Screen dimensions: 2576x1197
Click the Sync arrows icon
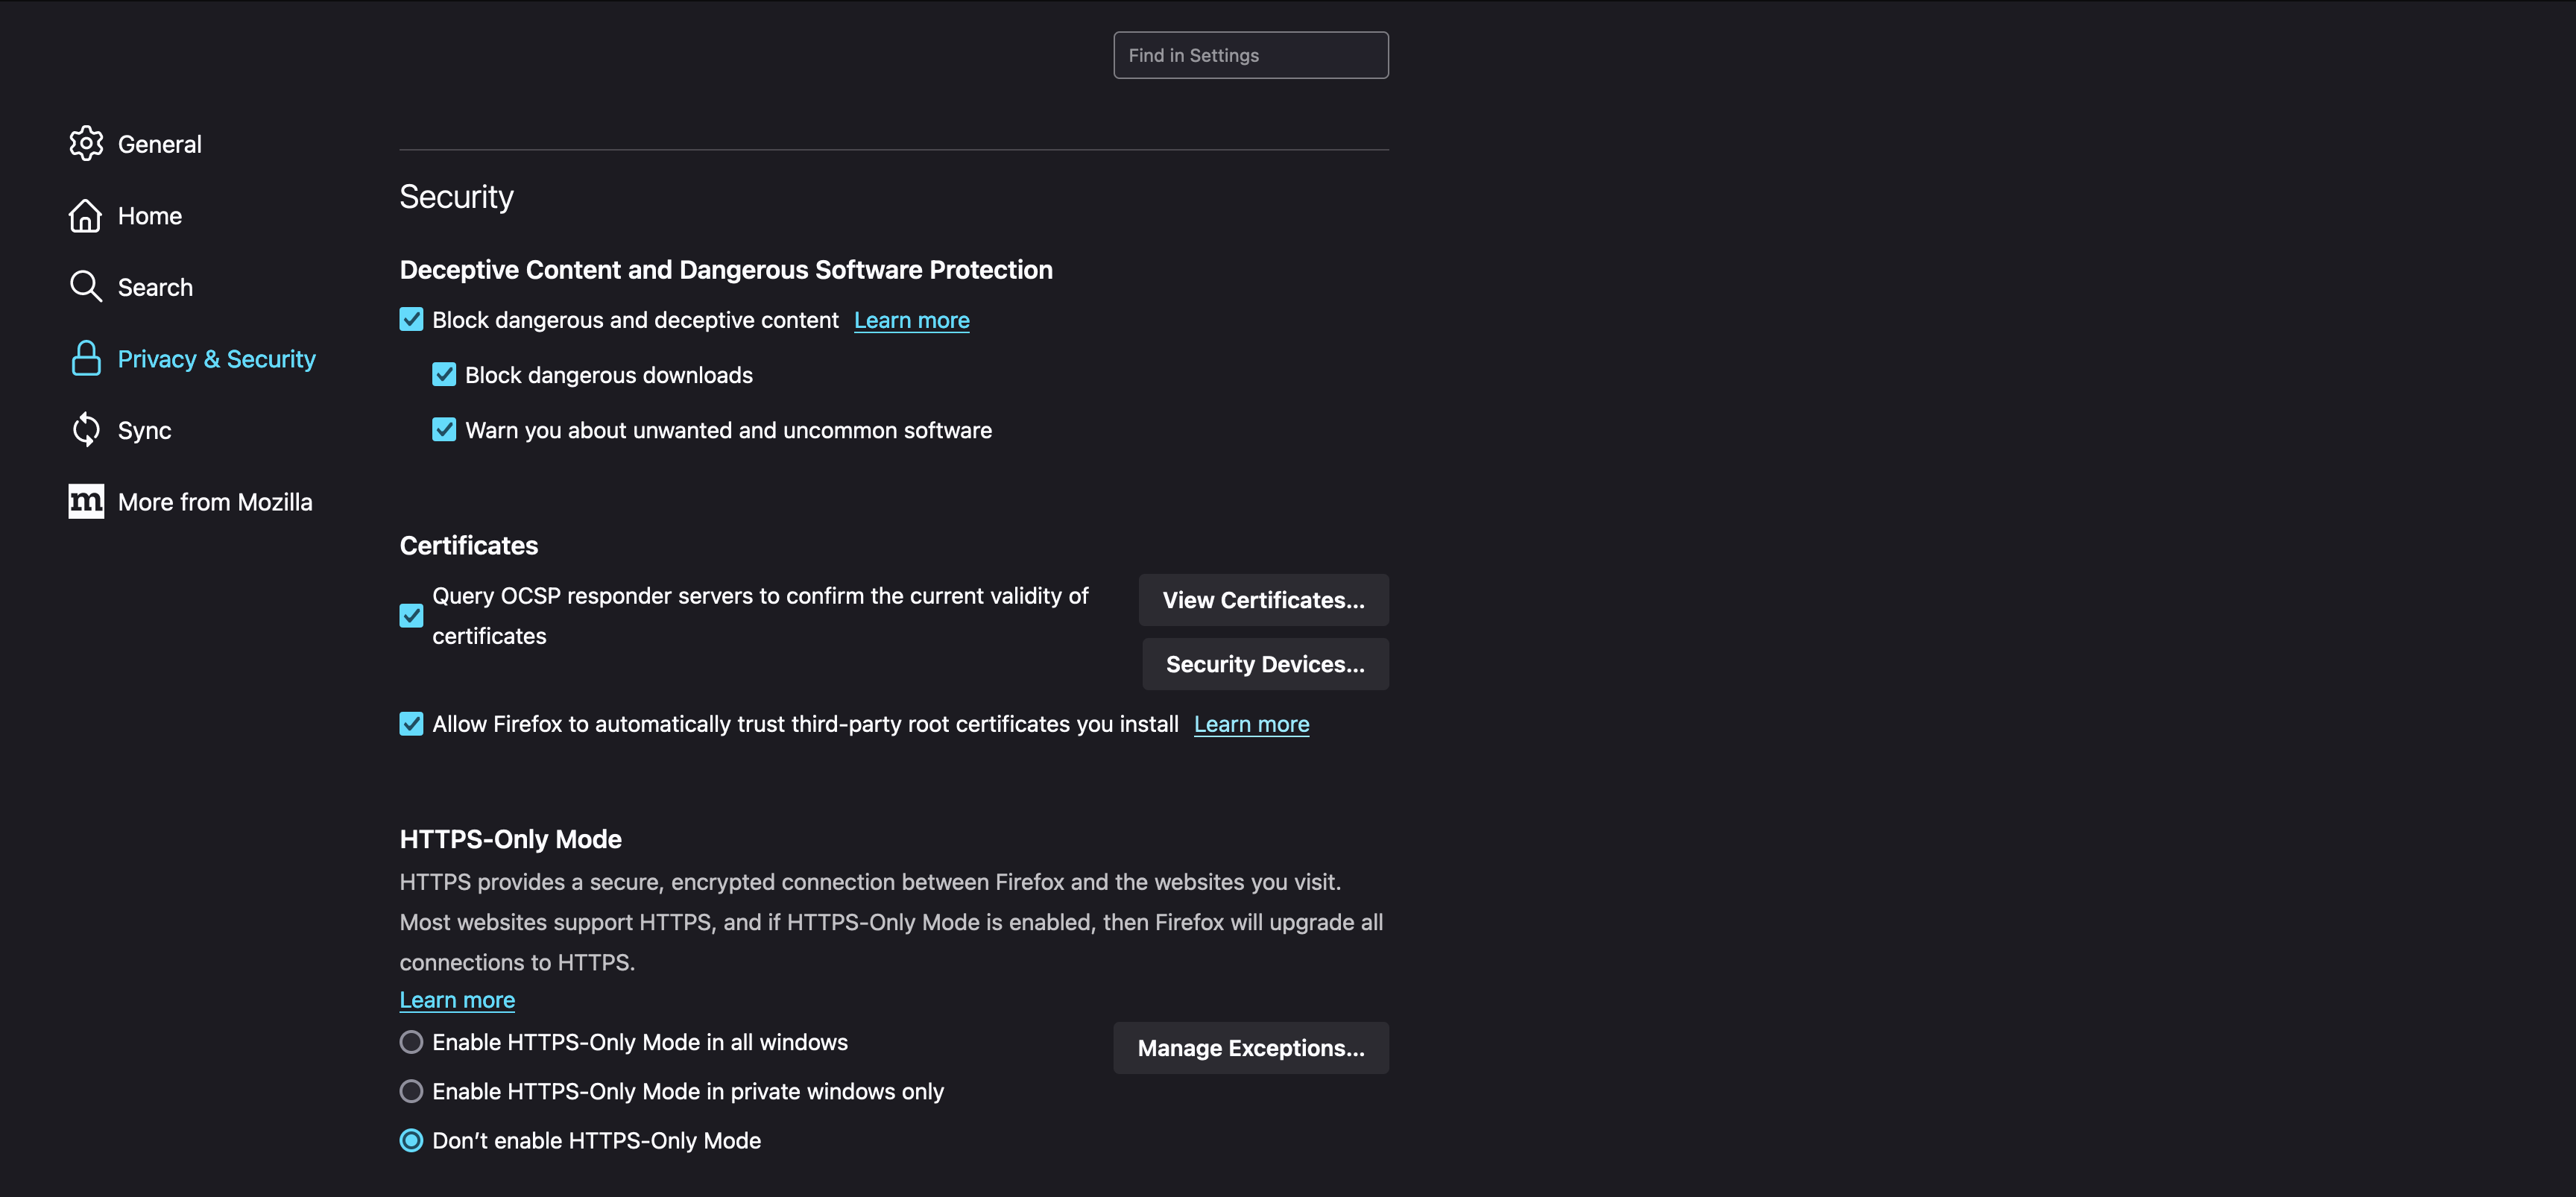pos(86,430)
